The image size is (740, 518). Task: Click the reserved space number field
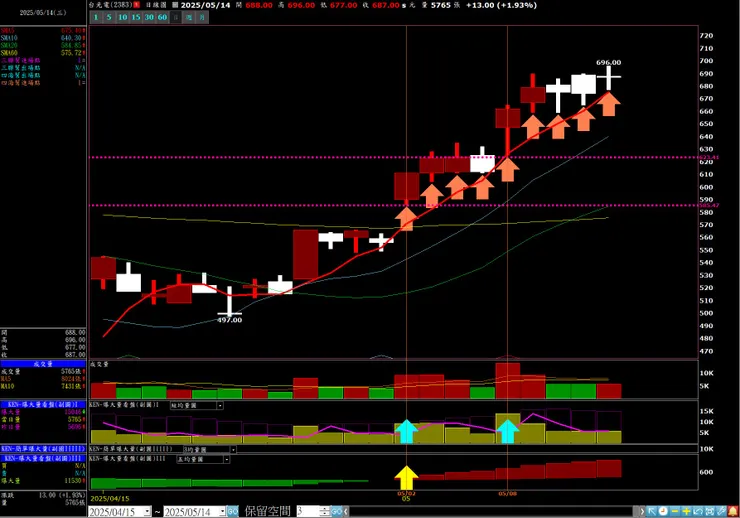pyautogui.click(x=308, y=511)
